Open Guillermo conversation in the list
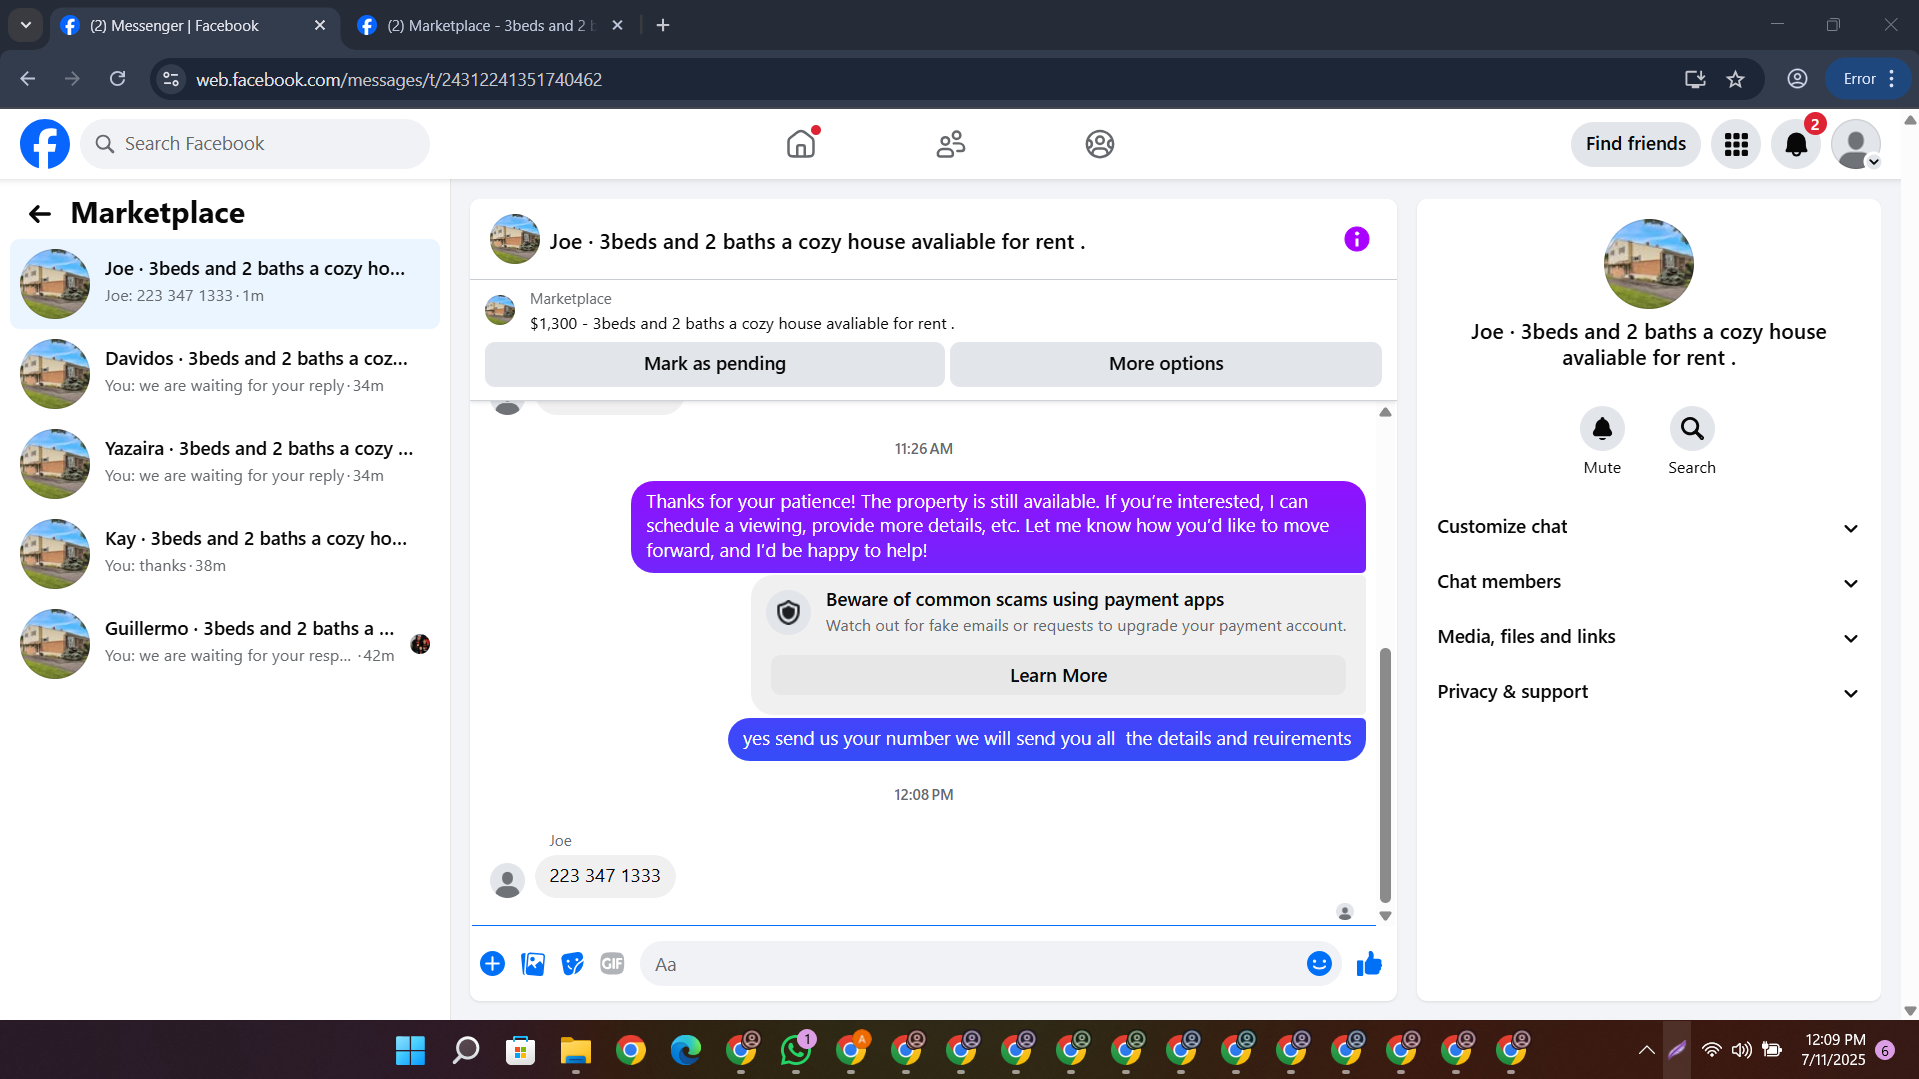 225,644
